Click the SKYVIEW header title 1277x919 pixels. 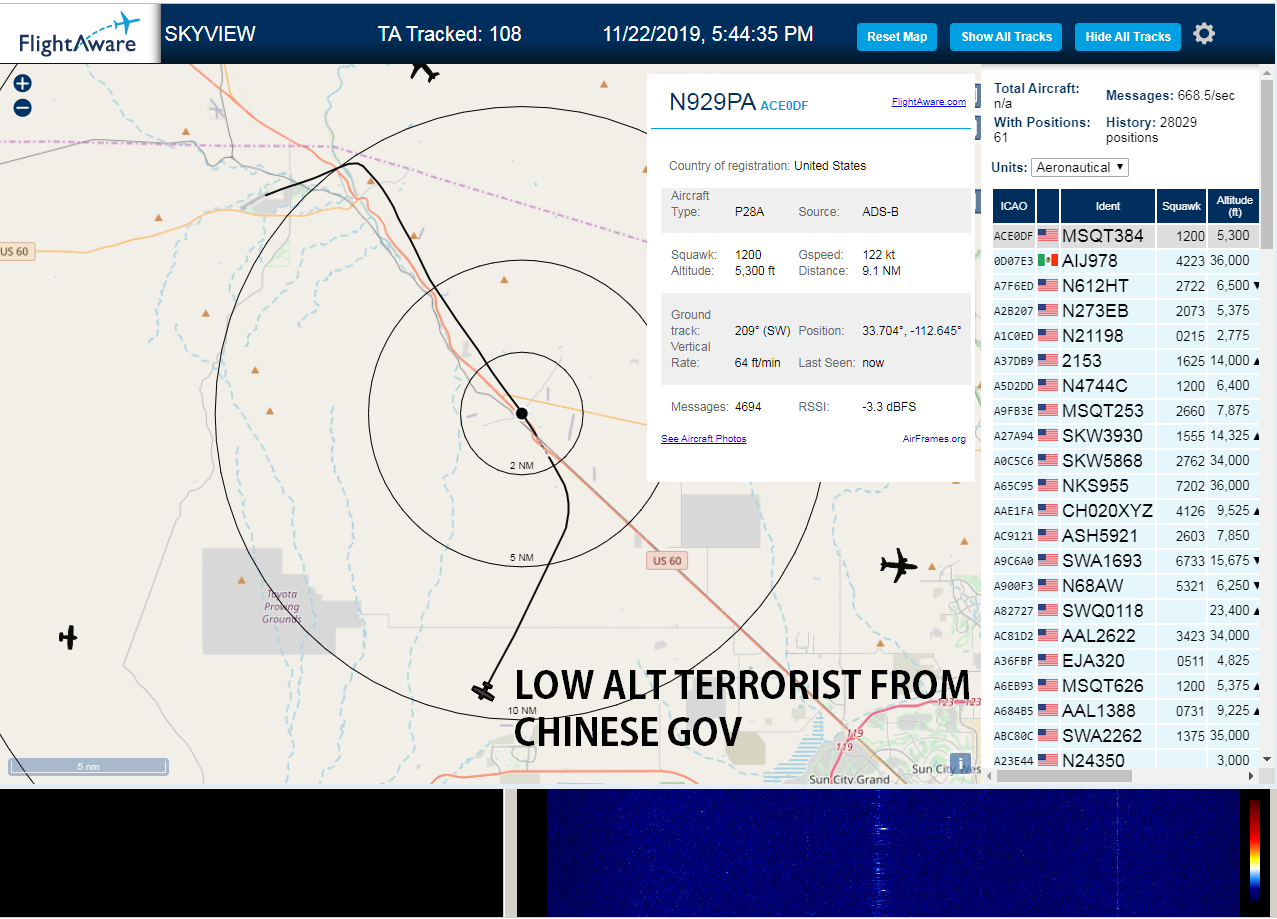coord(210,34)
